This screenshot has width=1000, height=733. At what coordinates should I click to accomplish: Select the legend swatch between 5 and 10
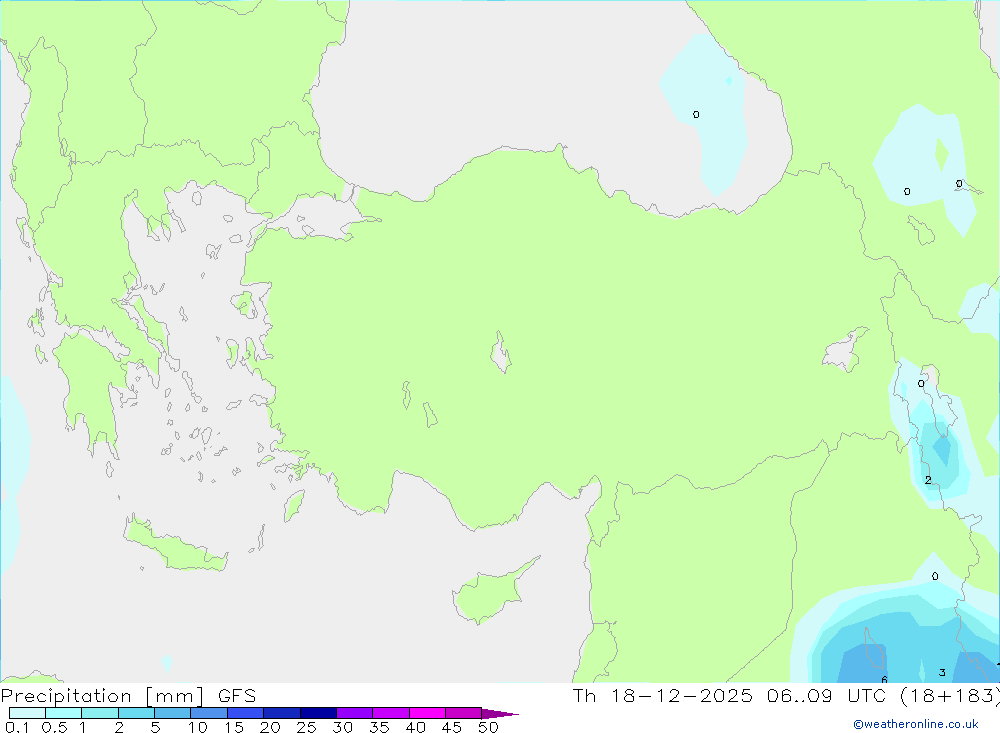coord(173,713)
